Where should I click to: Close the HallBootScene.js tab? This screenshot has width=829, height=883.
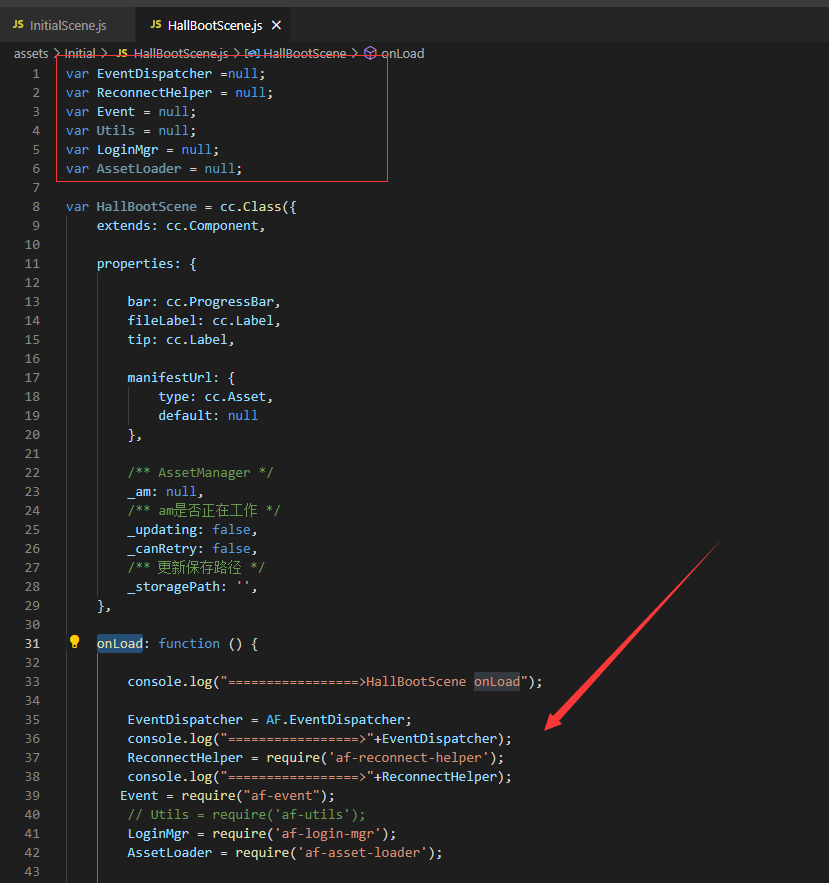click(x=276, y=25)
